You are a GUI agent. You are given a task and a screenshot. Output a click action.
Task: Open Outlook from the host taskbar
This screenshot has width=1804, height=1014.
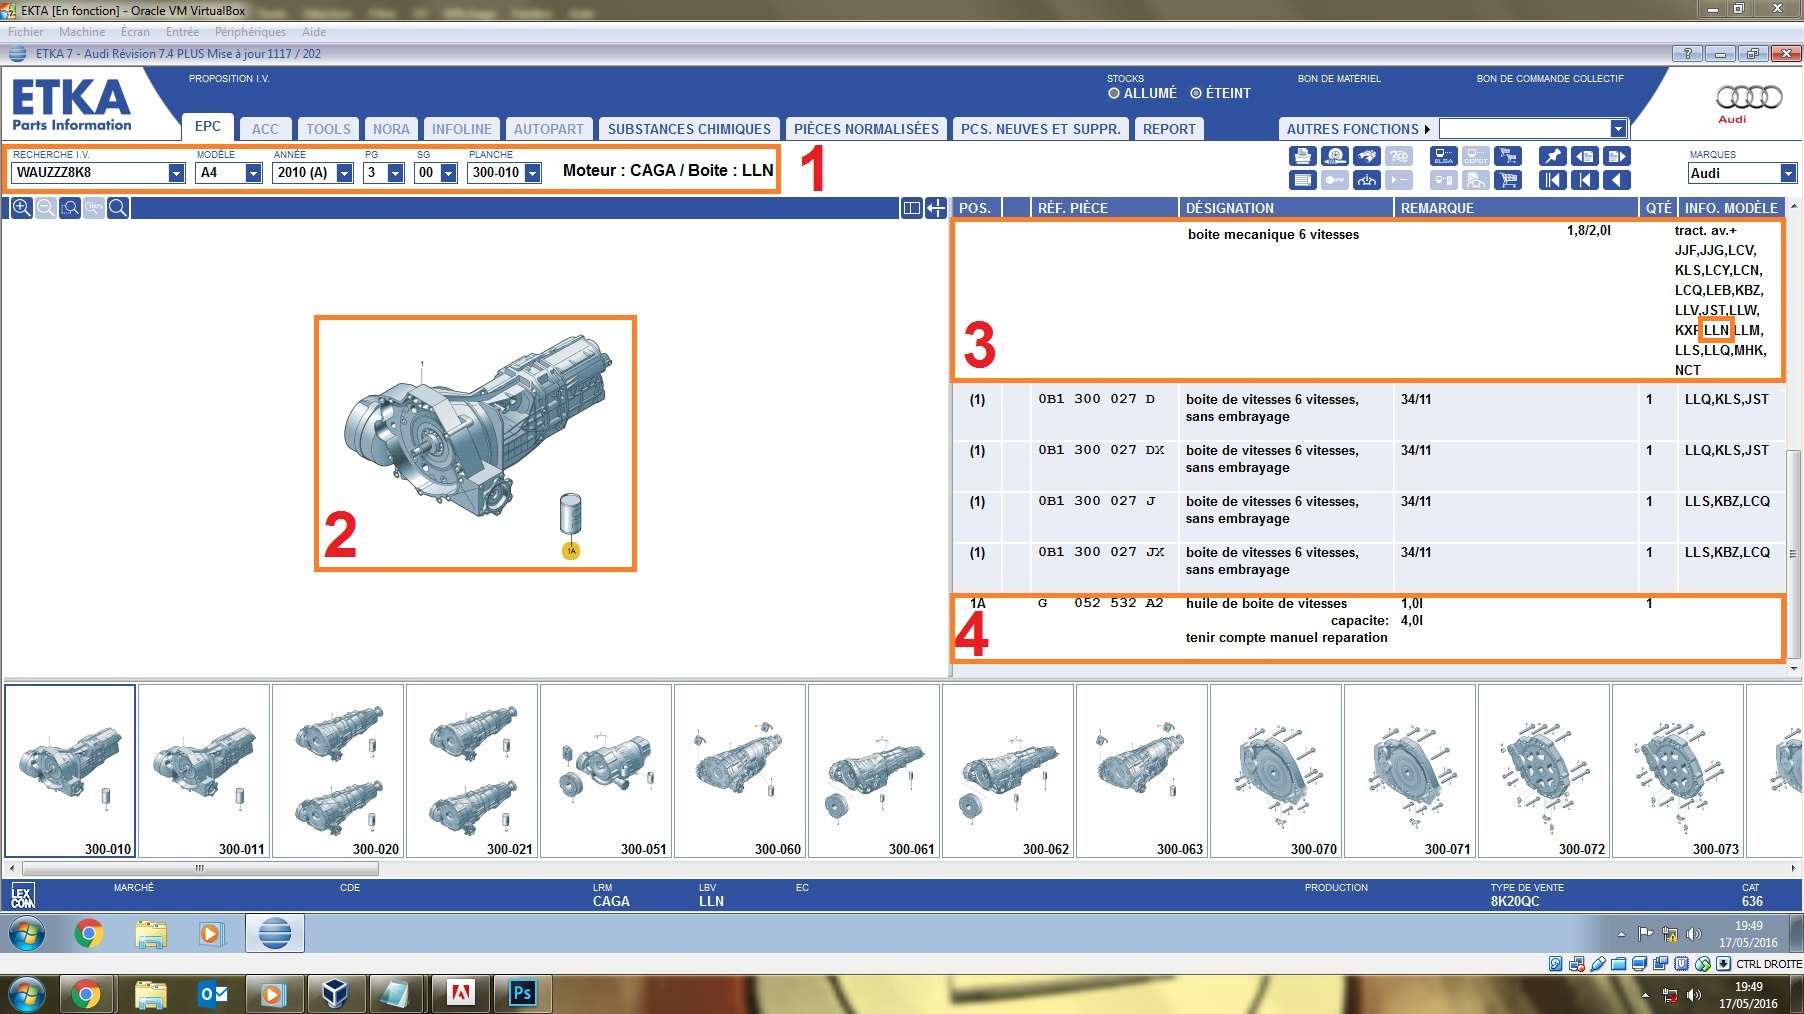(212, 994)
